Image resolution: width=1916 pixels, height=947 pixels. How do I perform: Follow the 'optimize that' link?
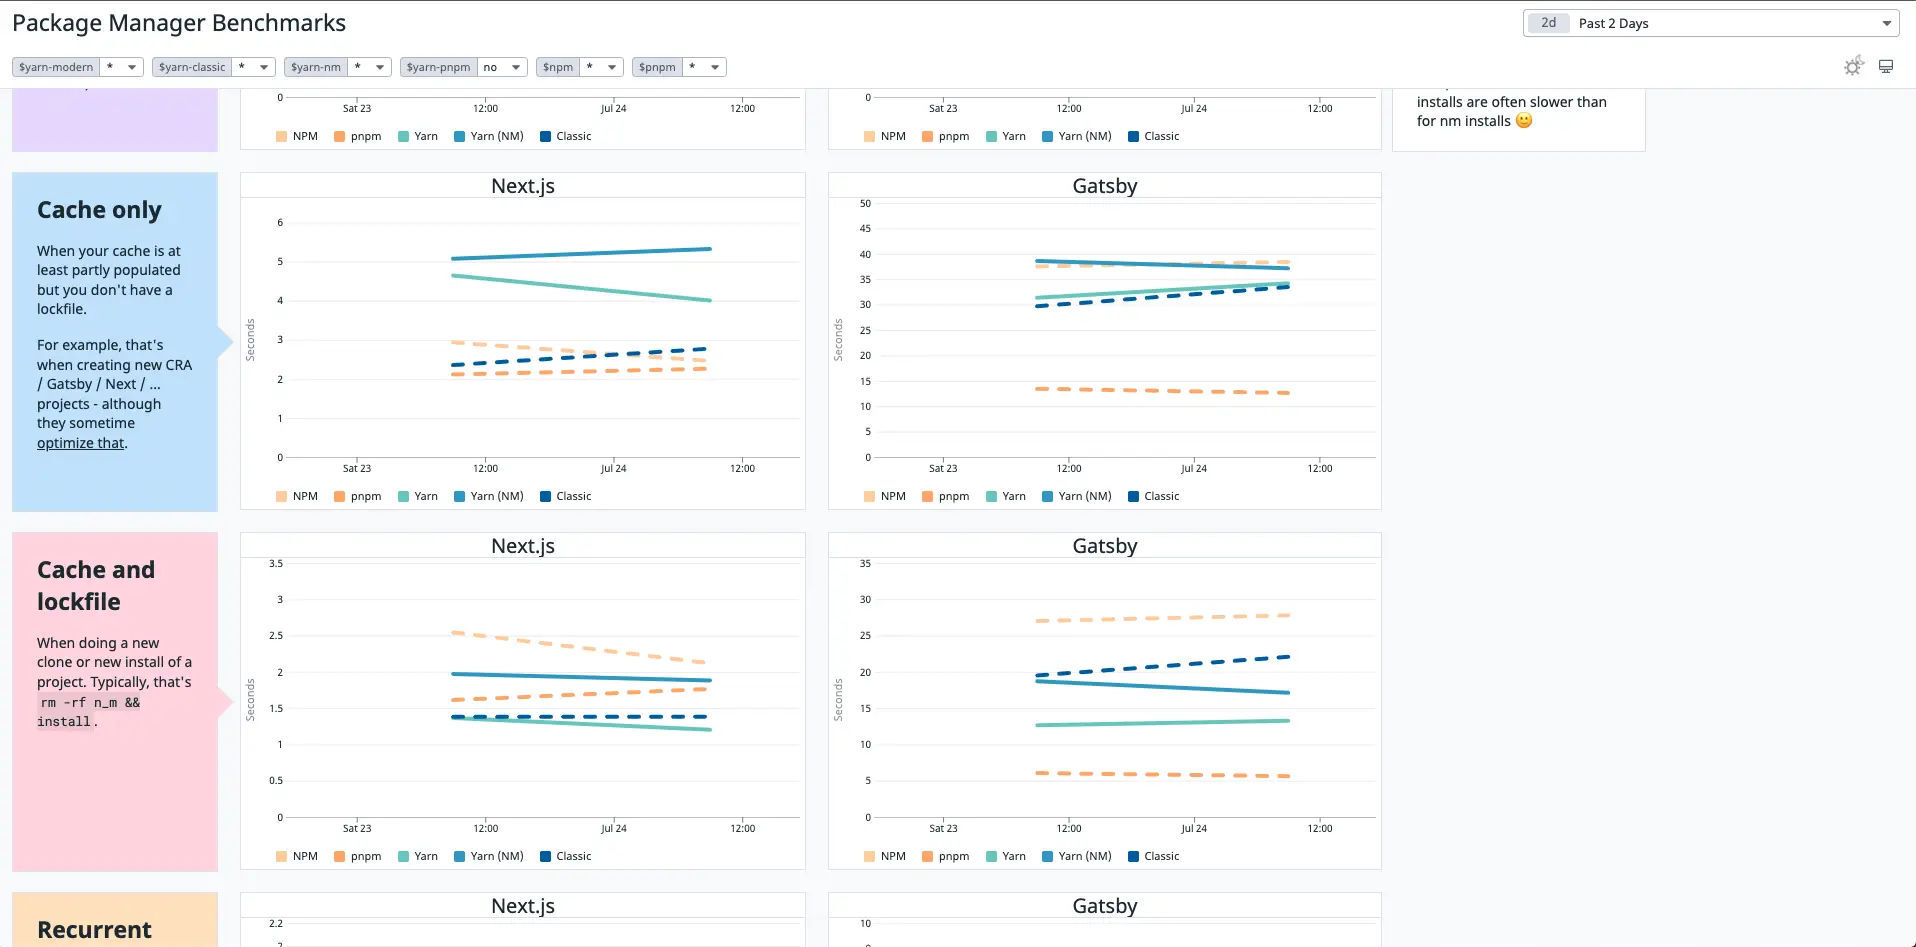coord(81,443)
